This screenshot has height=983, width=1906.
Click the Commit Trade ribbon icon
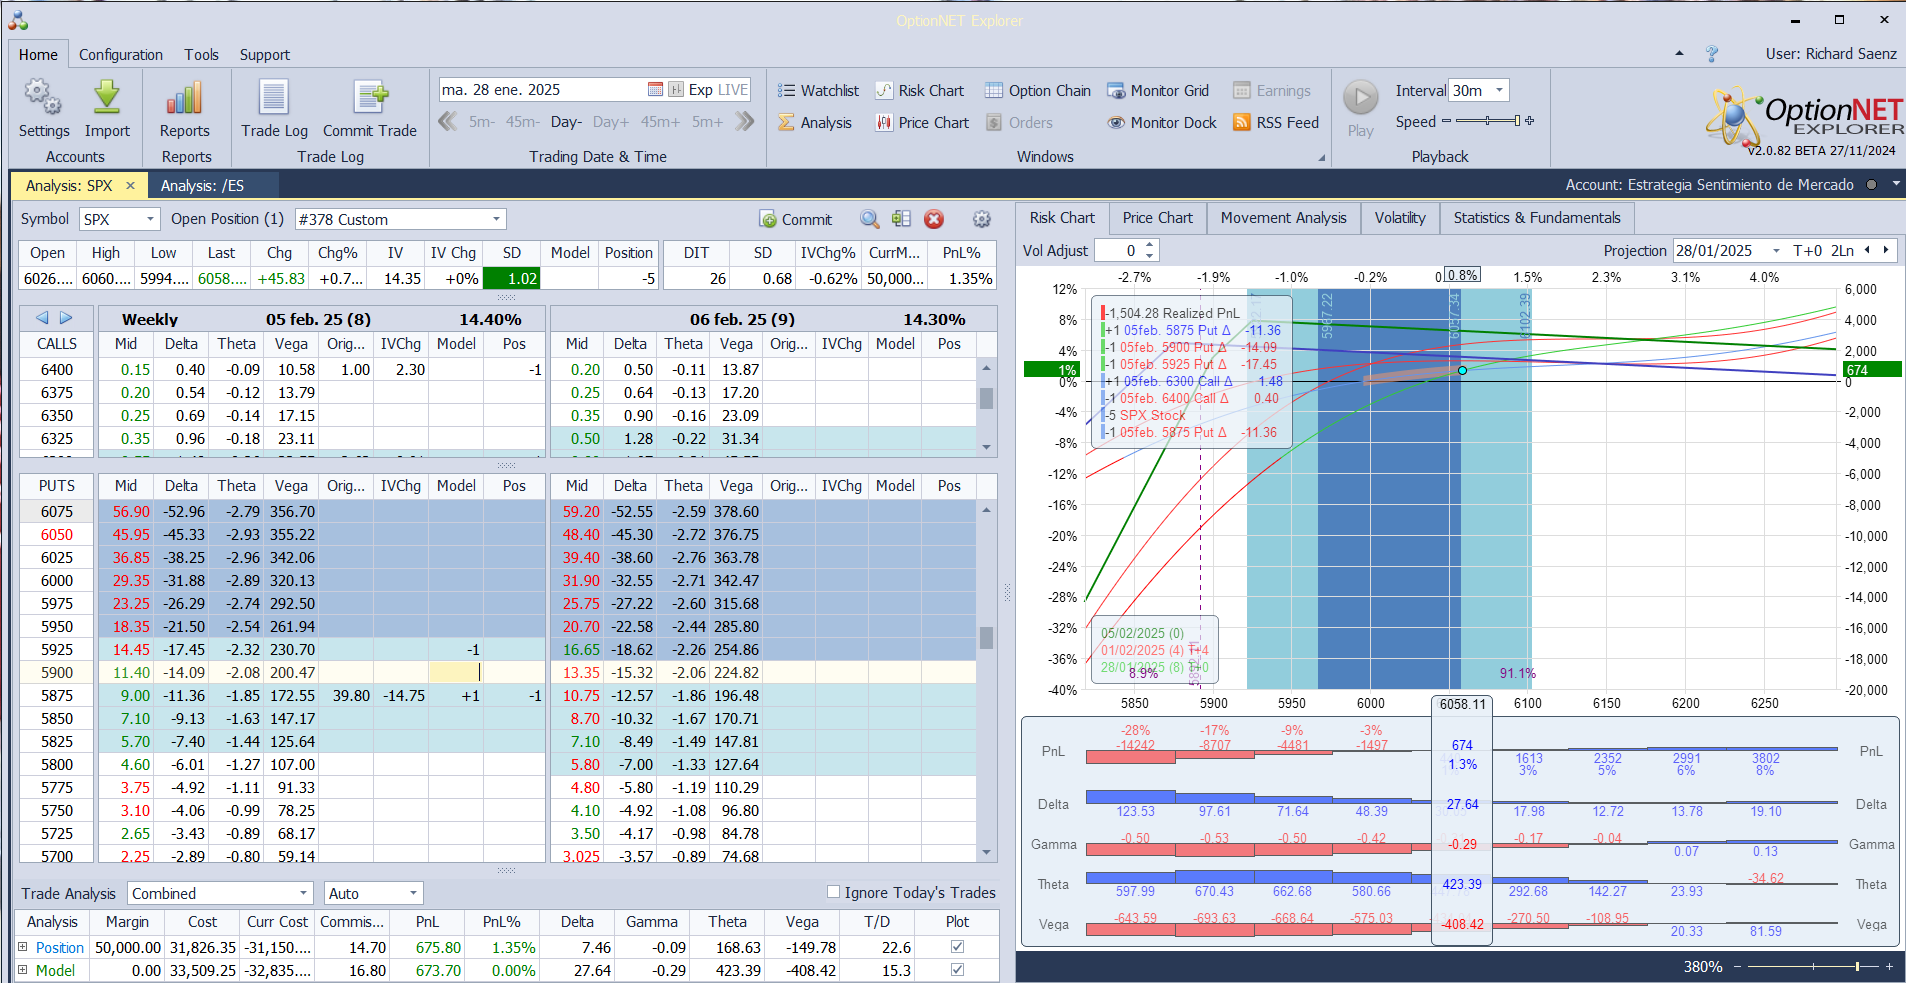(x=370, y=98)
